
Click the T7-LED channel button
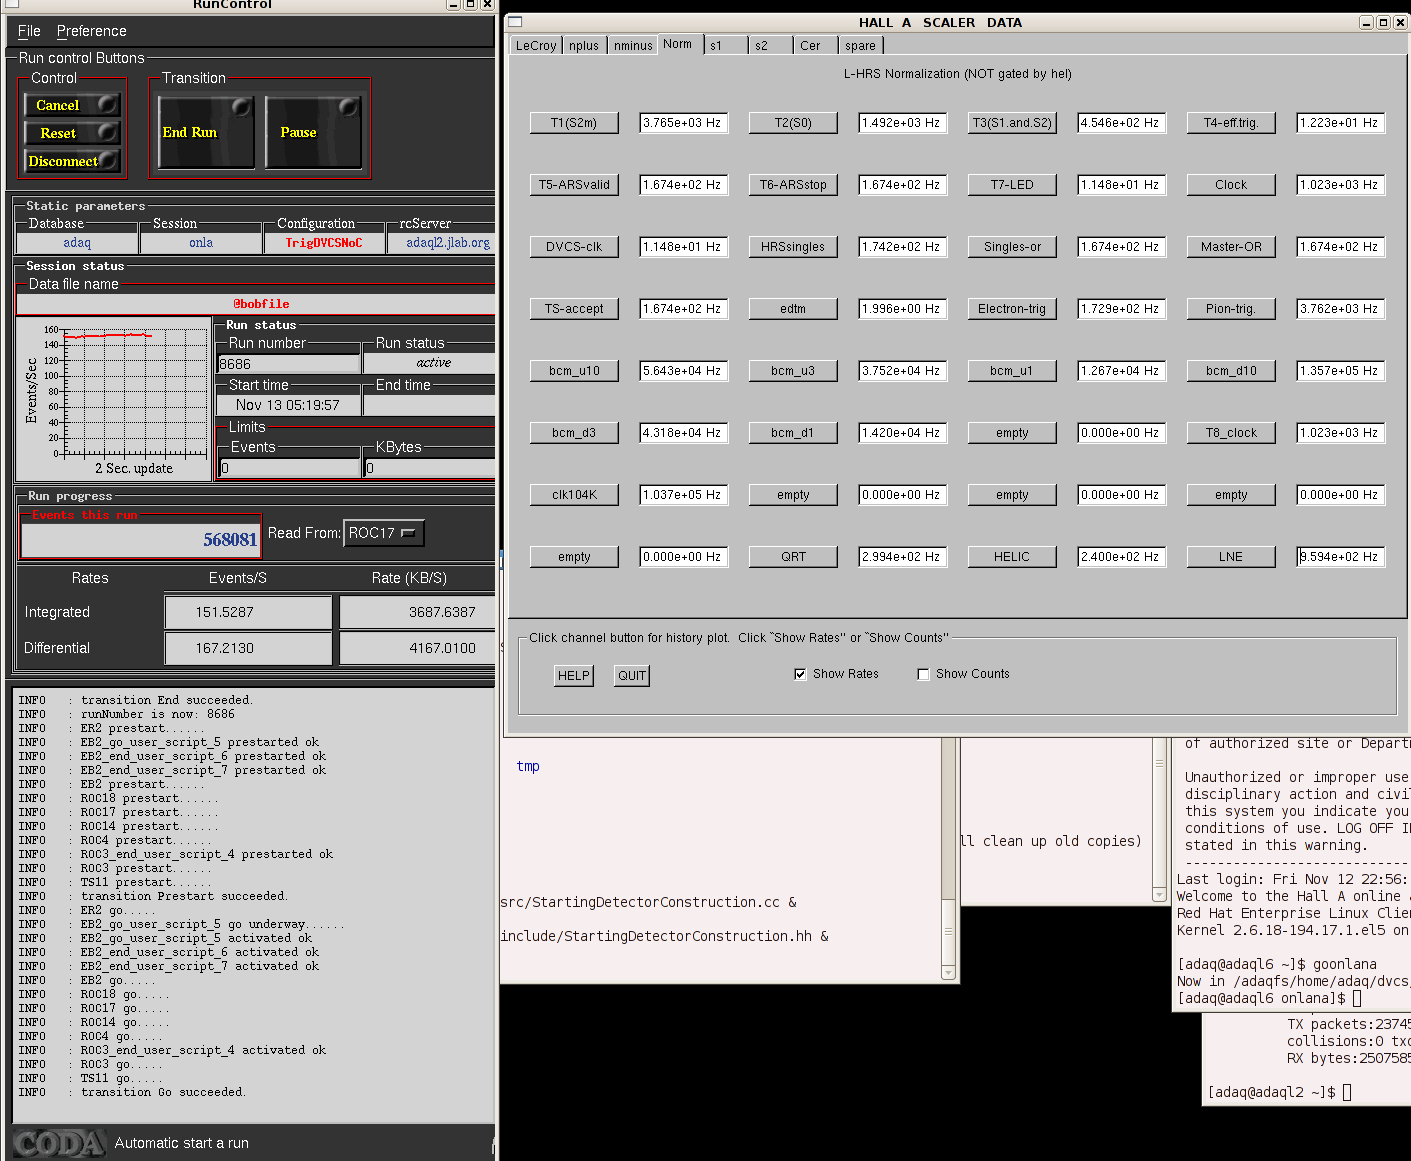coord(1012,185)
